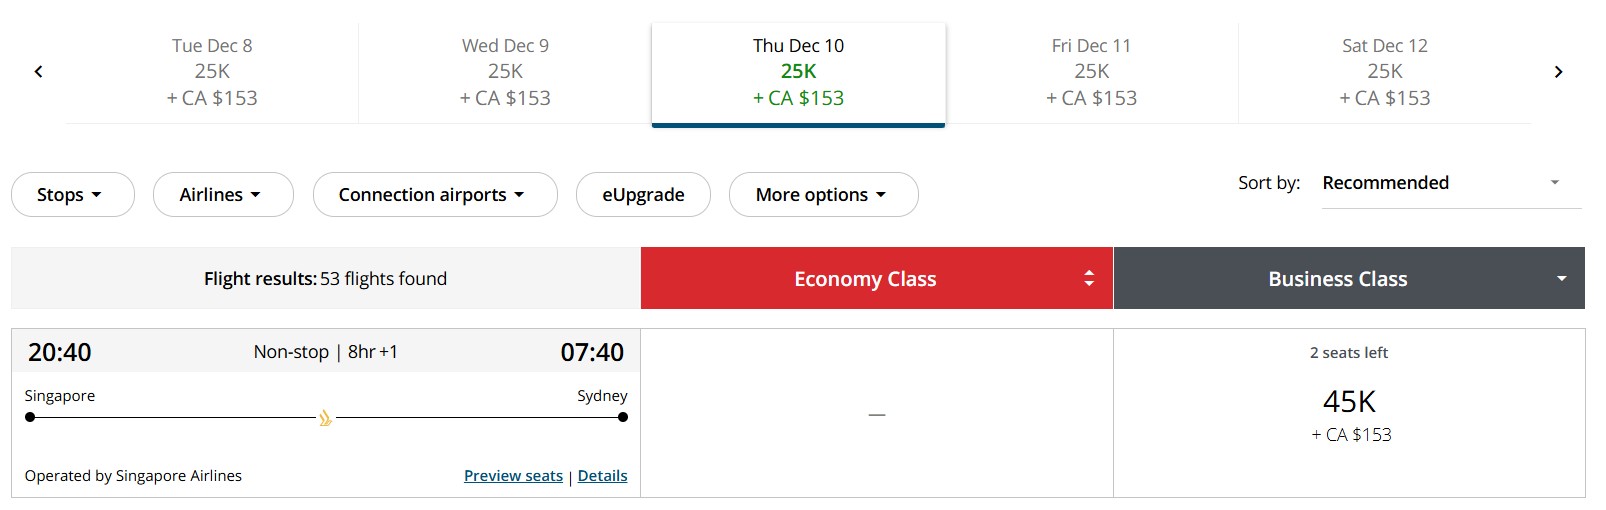
Task: Expand the Business Class column arrow
Action: (x=1561, y=279)
